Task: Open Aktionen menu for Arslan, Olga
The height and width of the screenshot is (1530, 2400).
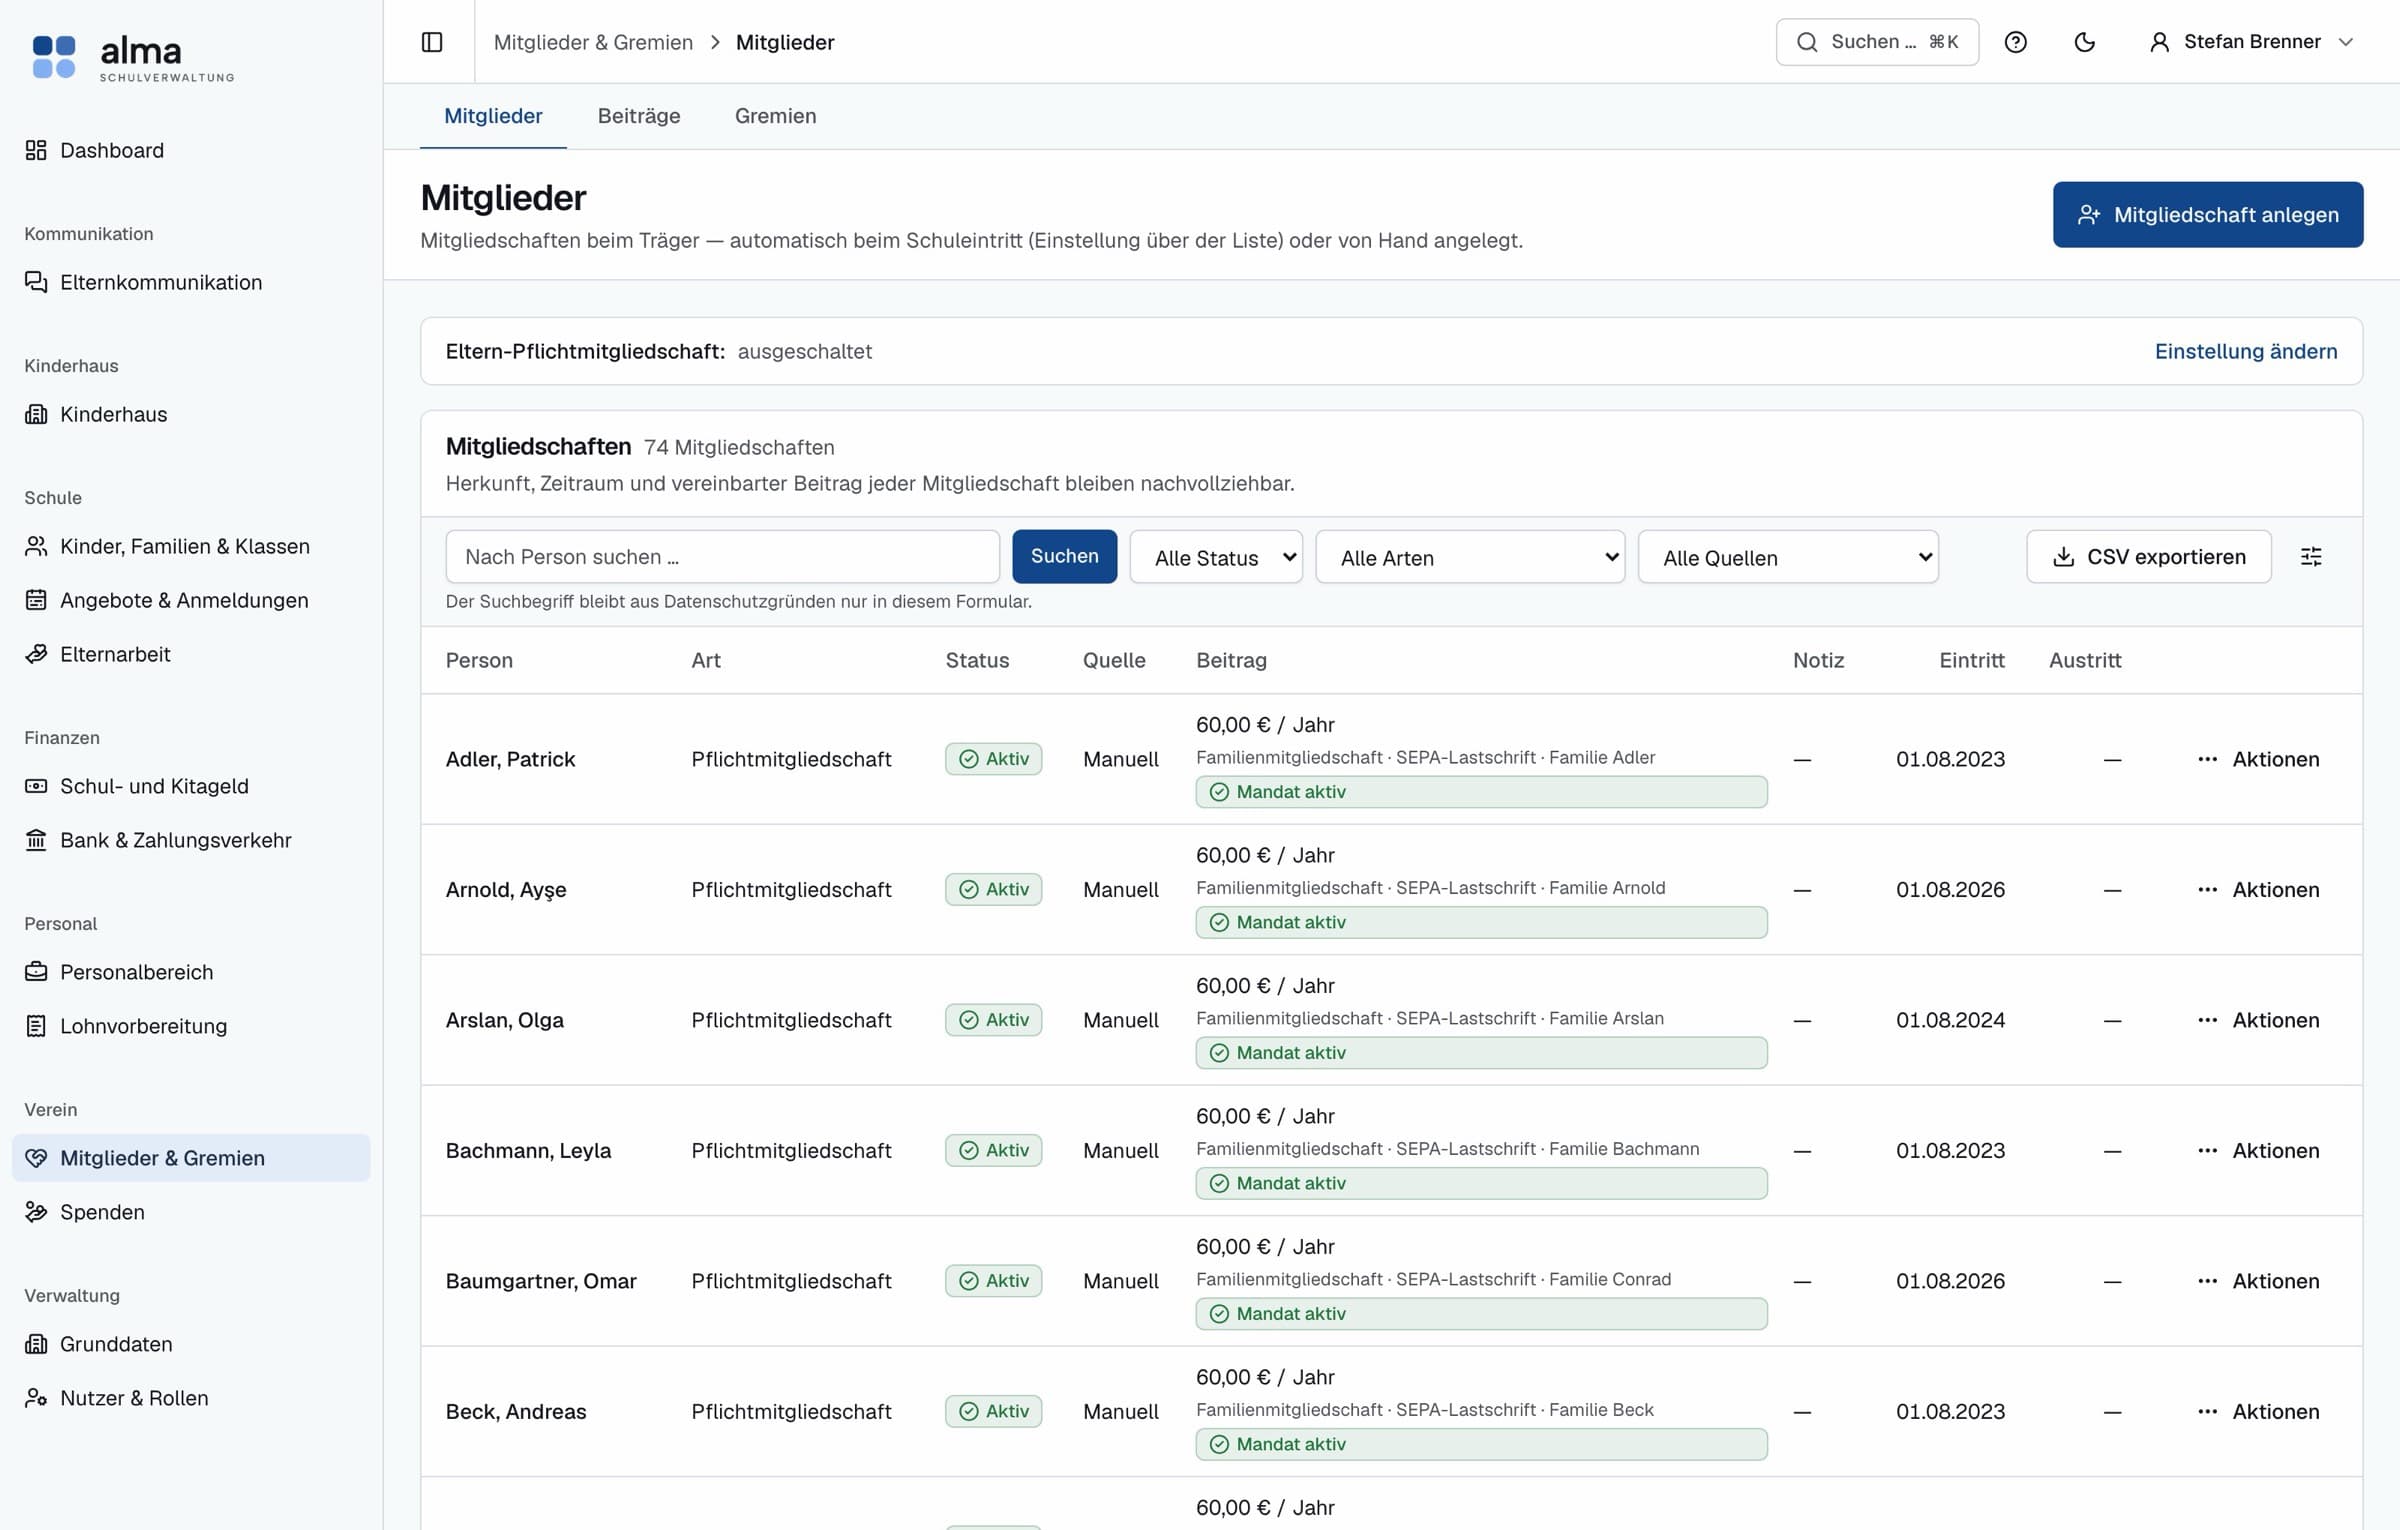Action: (2258, 1020)
